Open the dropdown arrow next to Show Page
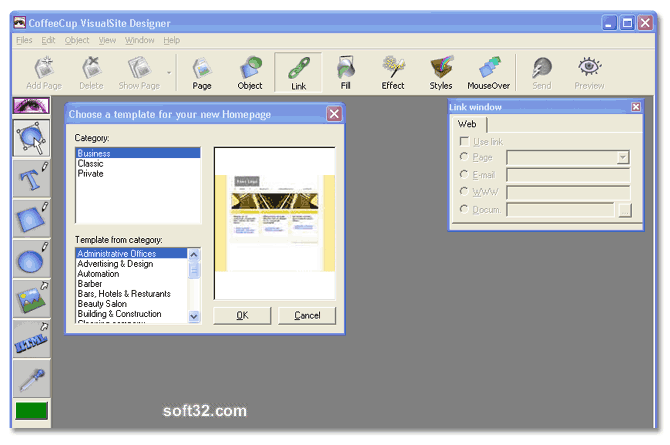The height and width of the screenshot is (445, 670). [169, 73]
